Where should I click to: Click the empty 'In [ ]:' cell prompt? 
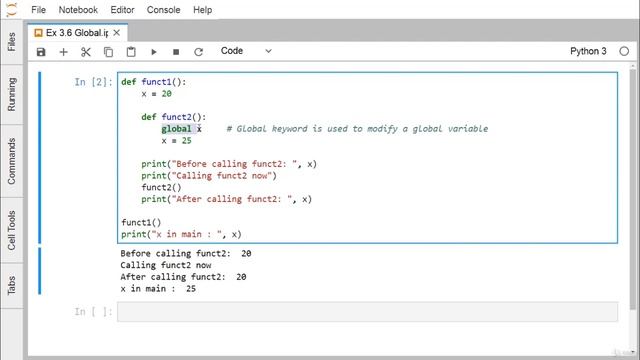93,312
